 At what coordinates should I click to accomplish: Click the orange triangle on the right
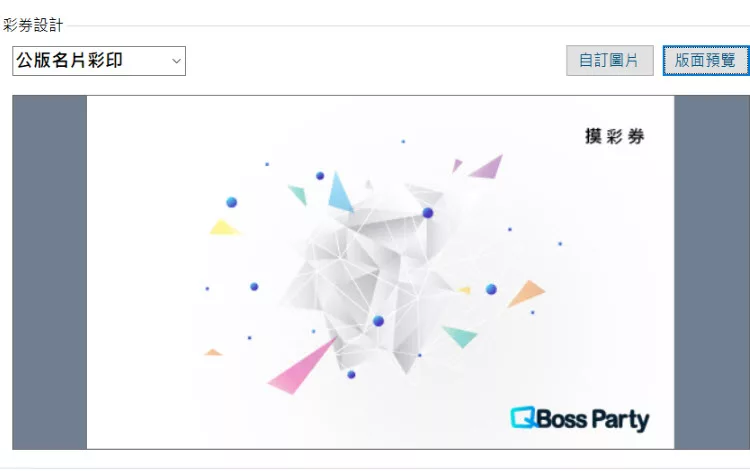[526, 293]
